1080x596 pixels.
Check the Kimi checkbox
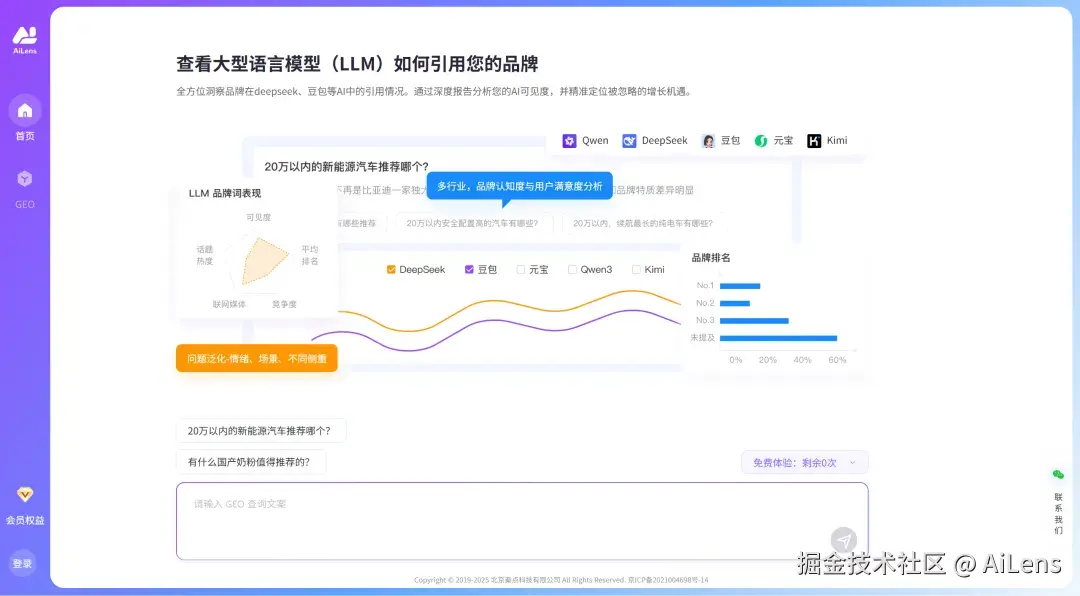pyautogui.click(x=637, y=269)
